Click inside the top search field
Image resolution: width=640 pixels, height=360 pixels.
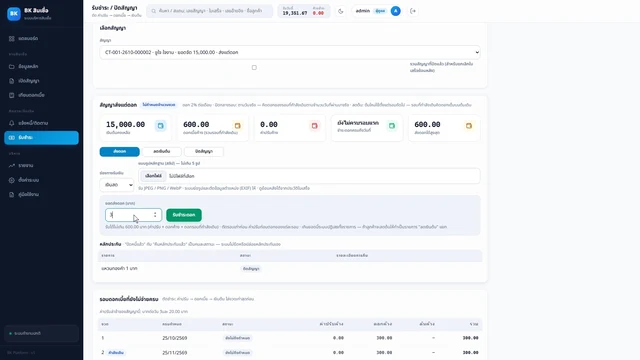click(209, 11)
